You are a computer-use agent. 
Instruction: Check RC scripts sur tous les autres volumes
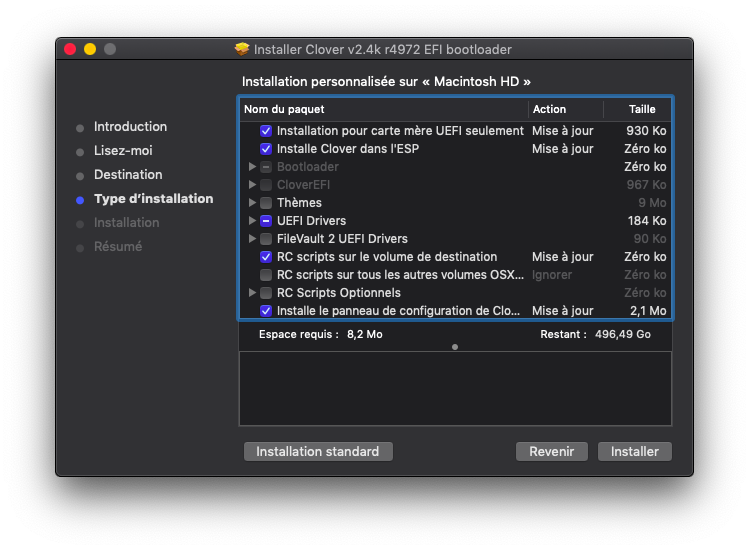click(266, 275)
